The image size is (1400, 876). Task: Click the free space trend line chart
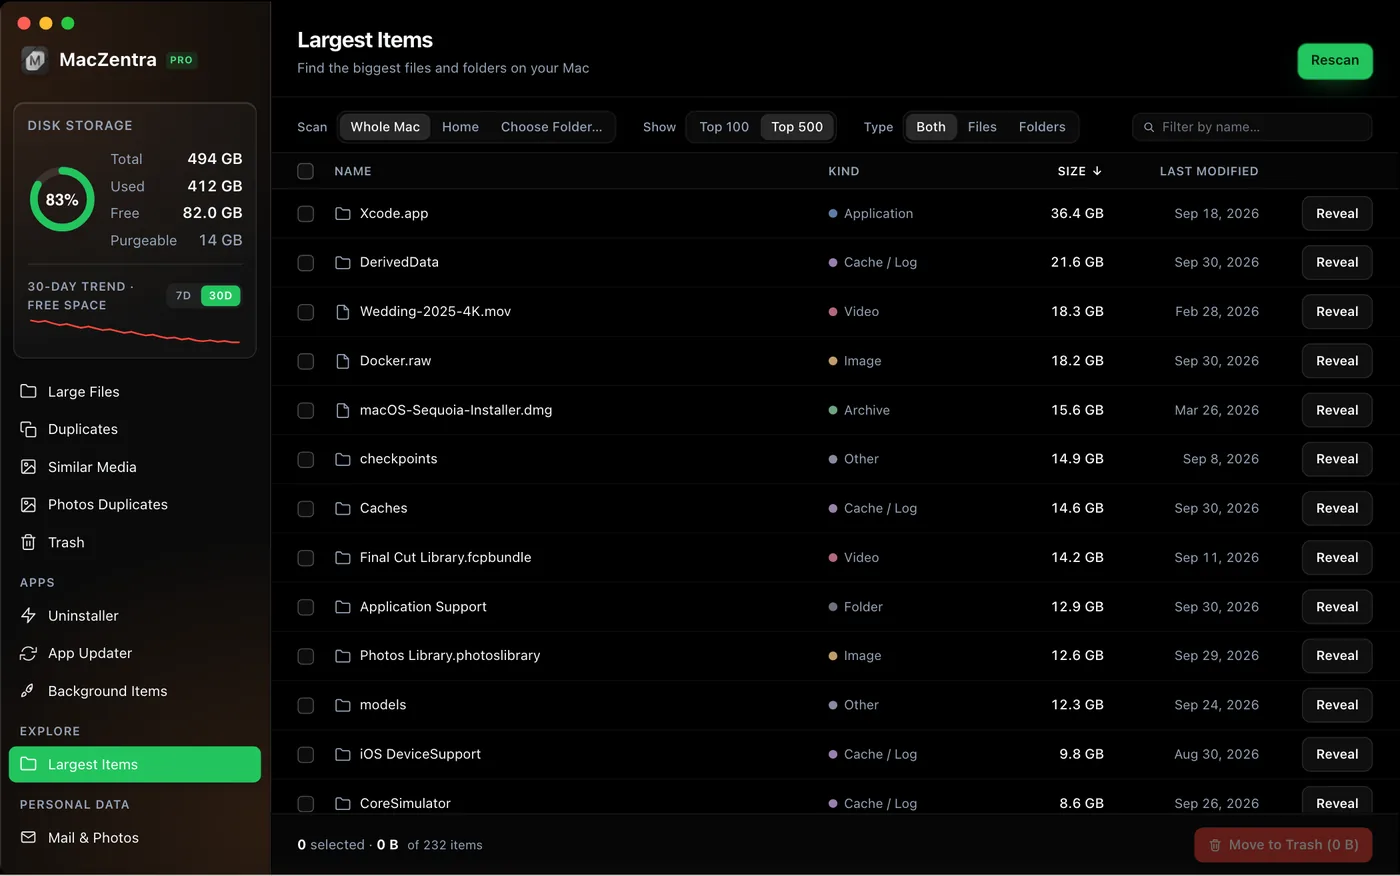click(x=135, y=332)
